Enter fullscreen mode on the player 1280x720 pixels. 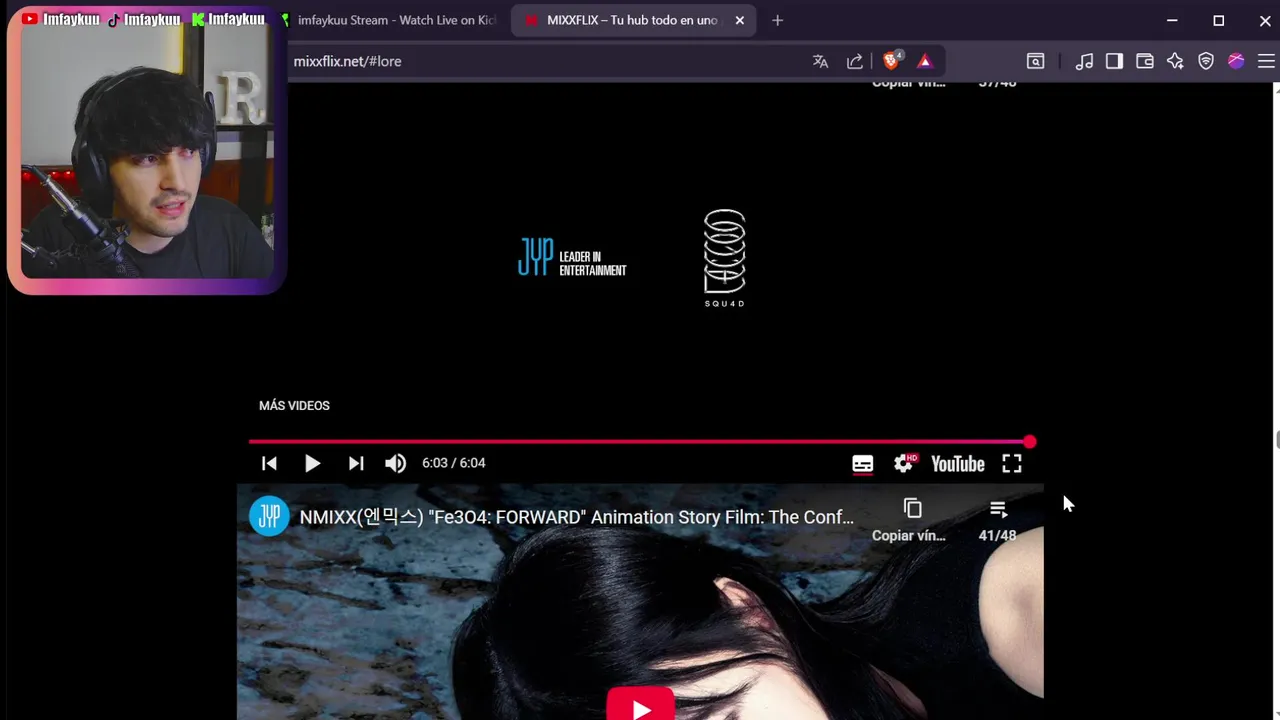pos(1012,463)
